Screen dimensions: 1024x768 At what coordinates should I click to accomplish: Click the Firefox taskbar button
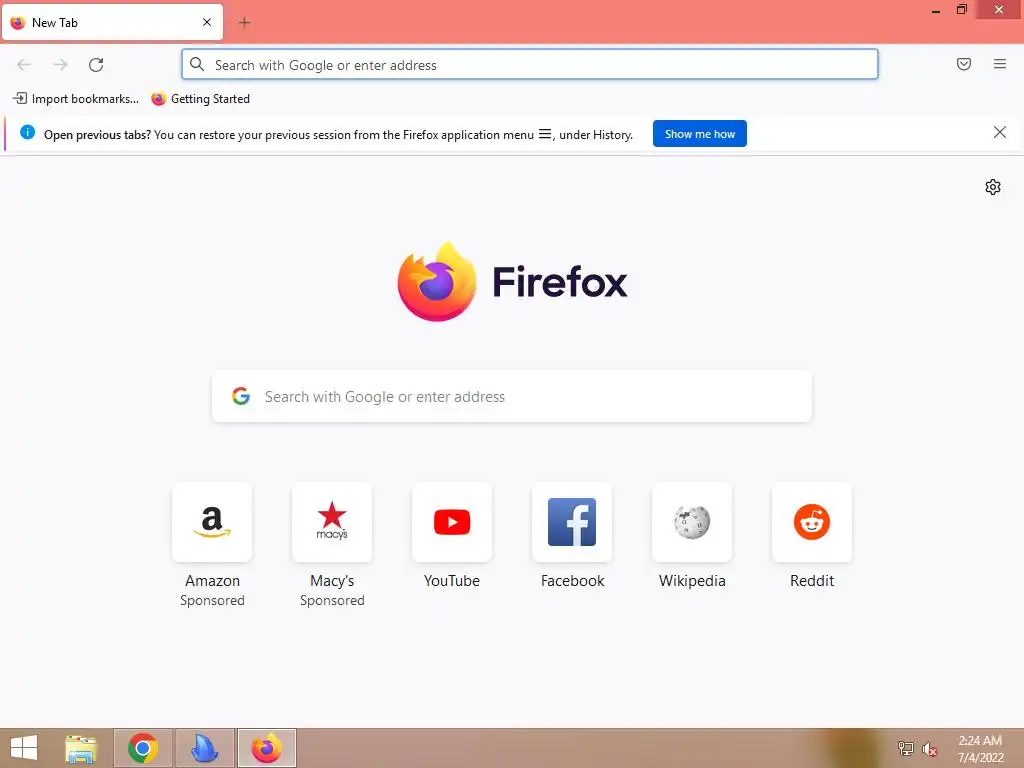point(266,748)
